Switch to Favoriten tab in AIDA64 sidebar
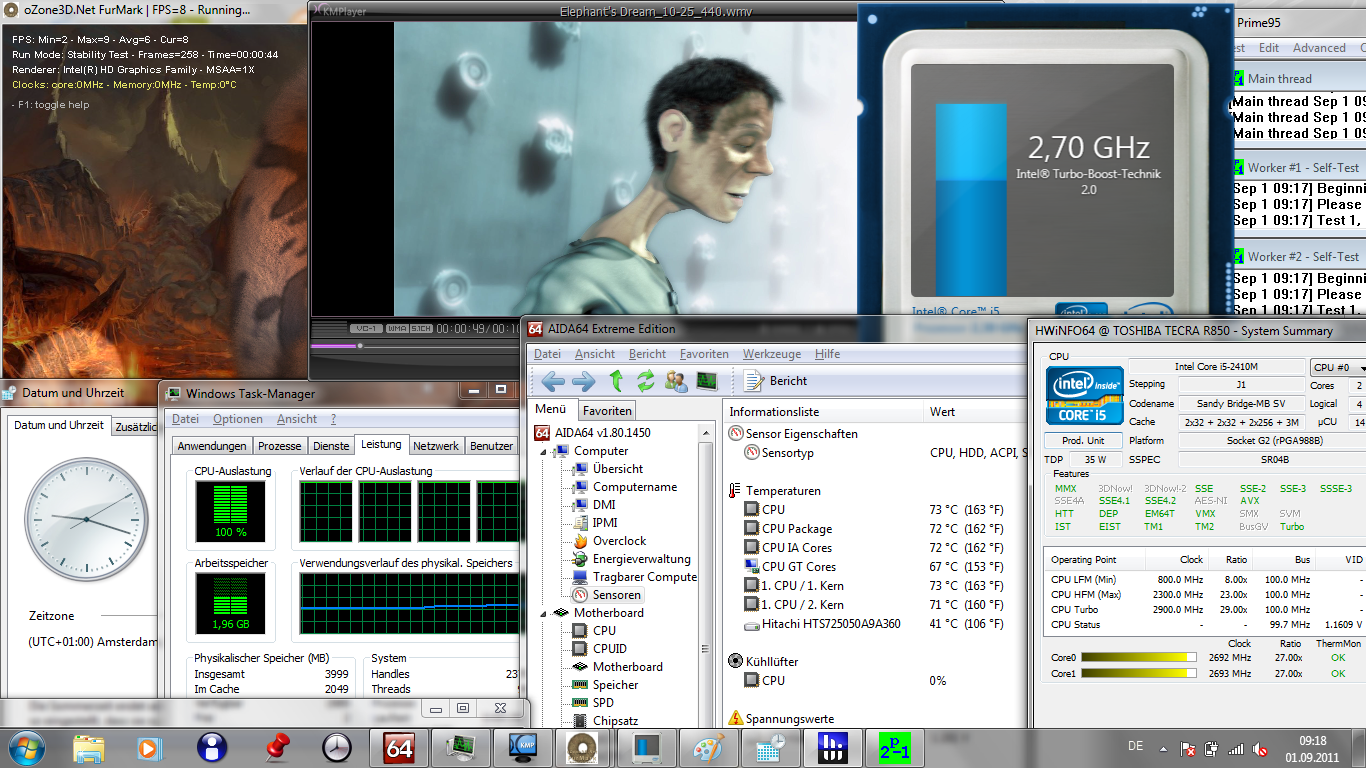The height and width of the screenshot is (768, 1366). (607, 410)
